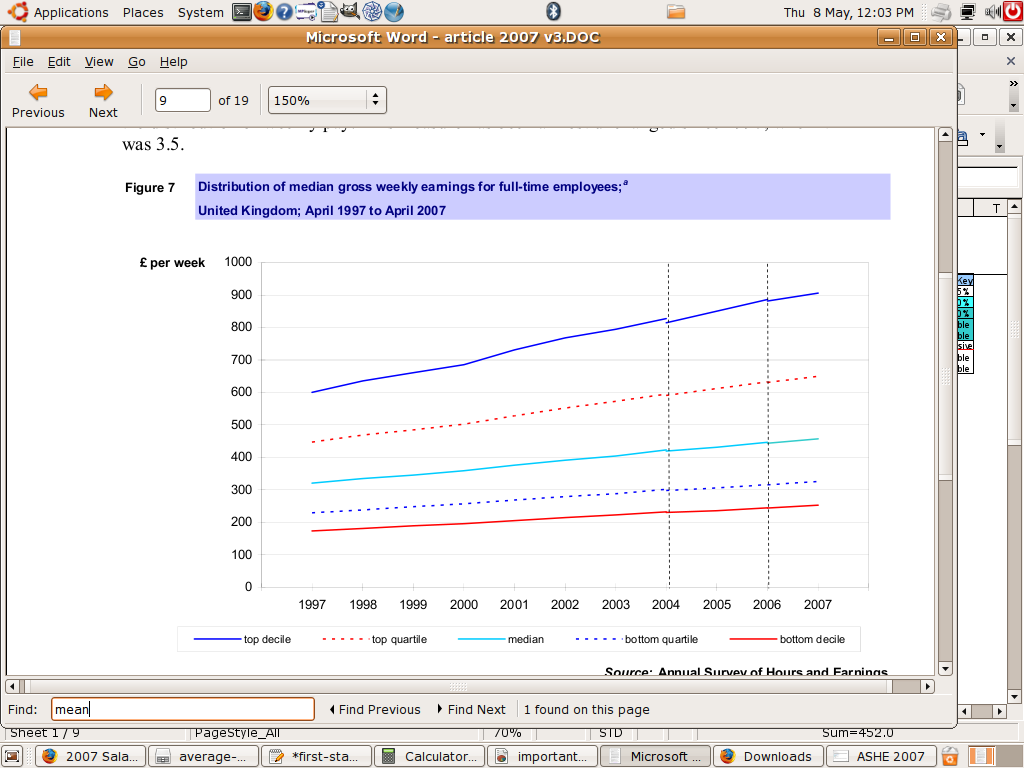Click the show desktop icon in bottom panel
Viewport: 1024px width, 768px height.
pyautogui.click(x=13, y=756)
